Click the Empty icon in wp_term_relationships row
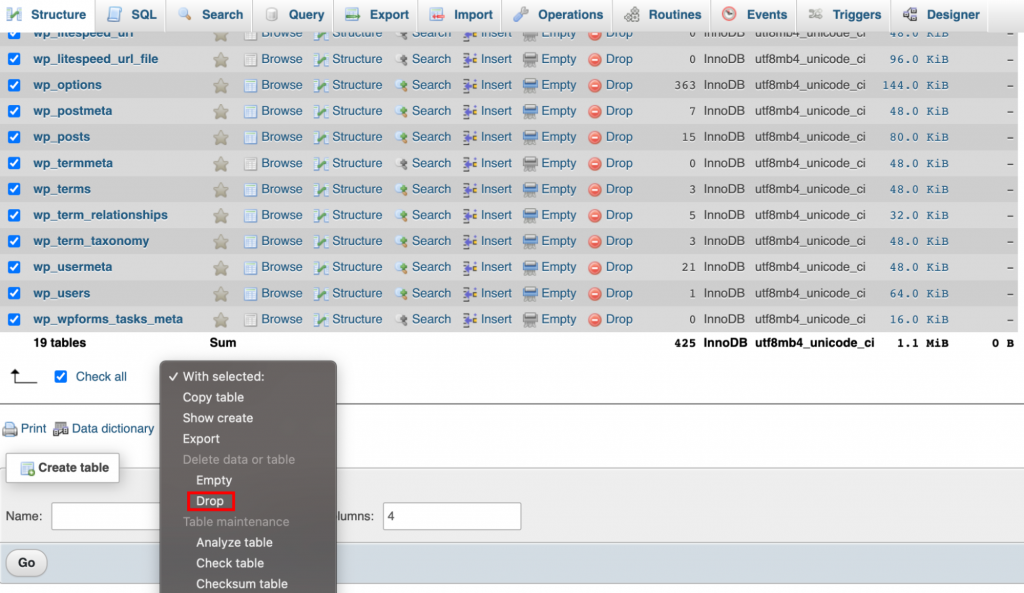The width and height of the screenshot is (1024, 593). tap(530, 216)
